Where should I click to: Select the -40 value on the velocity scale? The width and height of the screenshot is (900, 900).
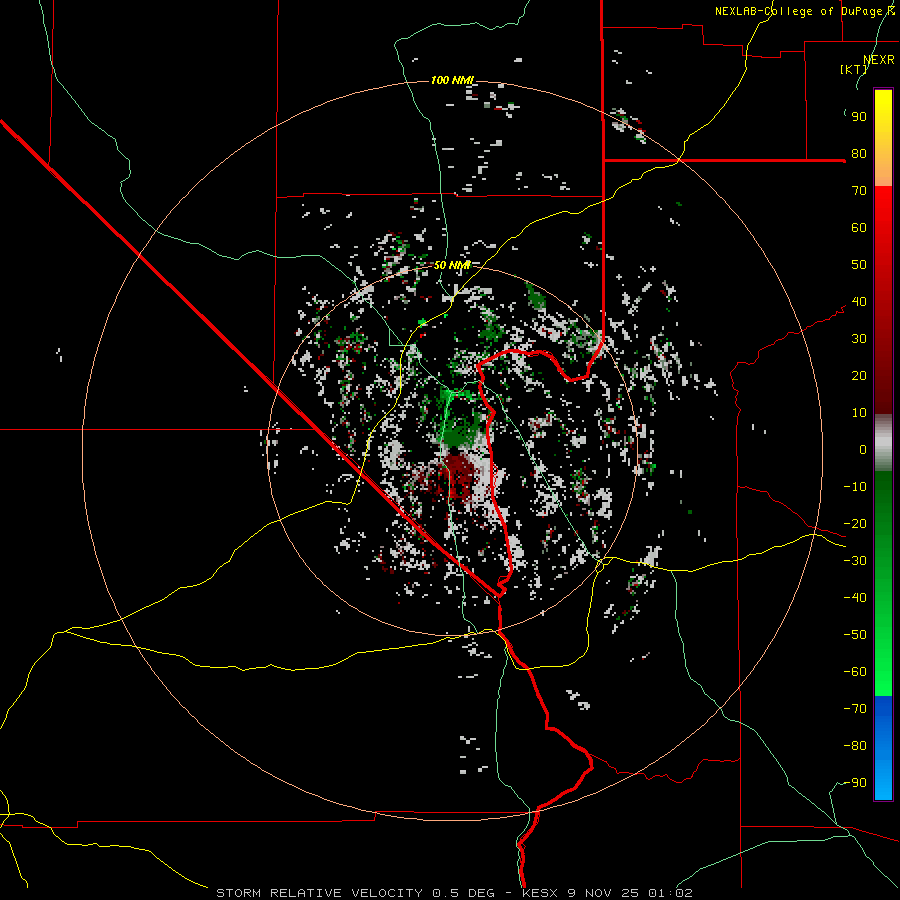tap(855, 598)
